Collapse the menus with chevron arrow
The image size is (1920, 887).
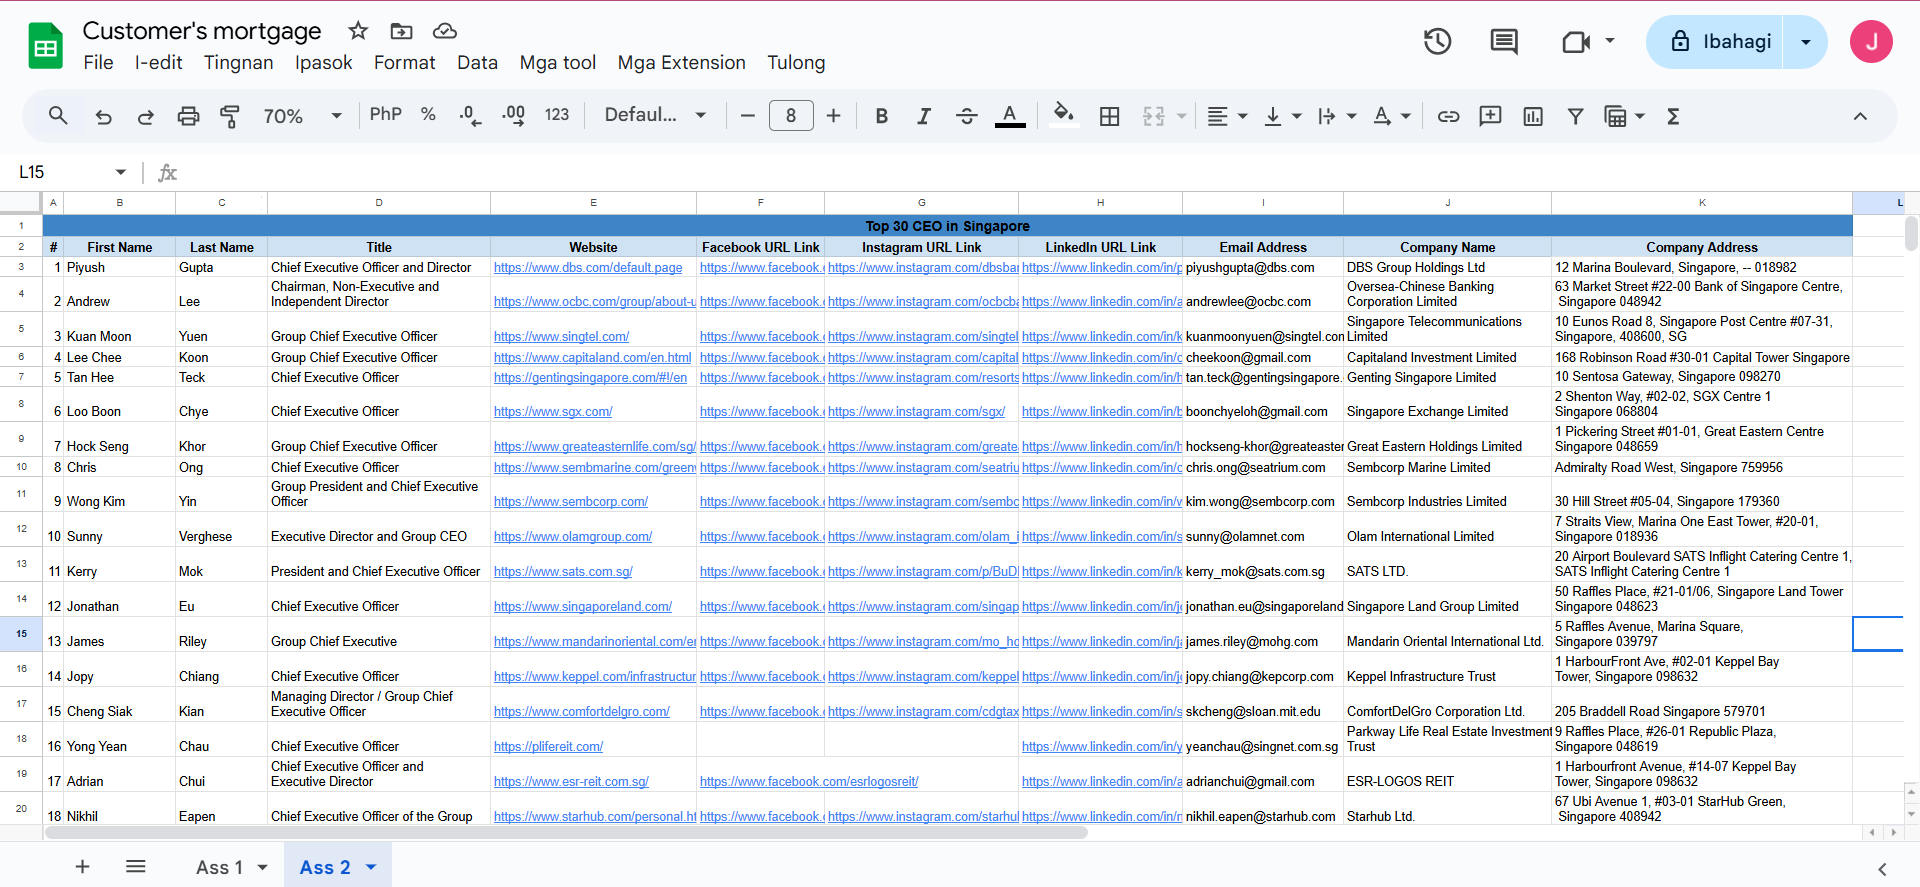pyautogui.click(x=1860, y=116)
